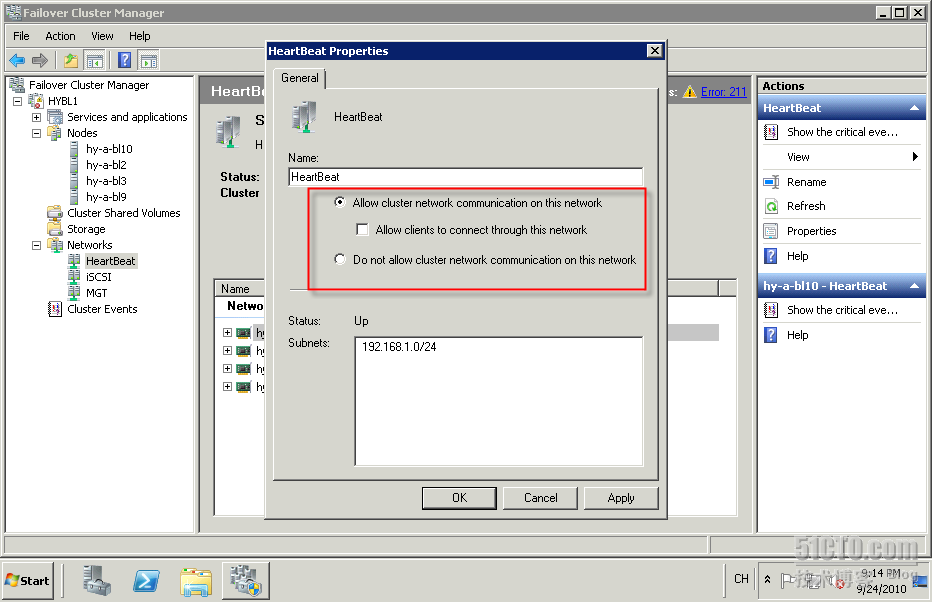Open the Start menu

pyautogui.click(x=28, y=581)
